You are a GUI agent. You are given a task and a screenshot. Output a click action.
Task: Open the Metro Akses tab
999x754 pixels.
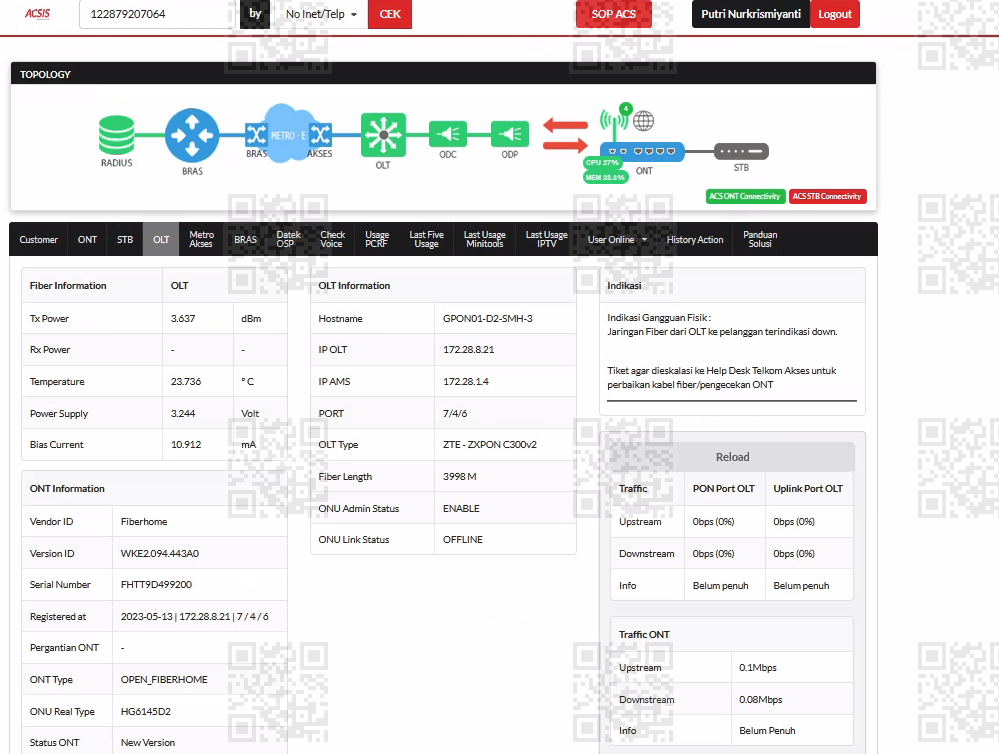tap(201, 240)
